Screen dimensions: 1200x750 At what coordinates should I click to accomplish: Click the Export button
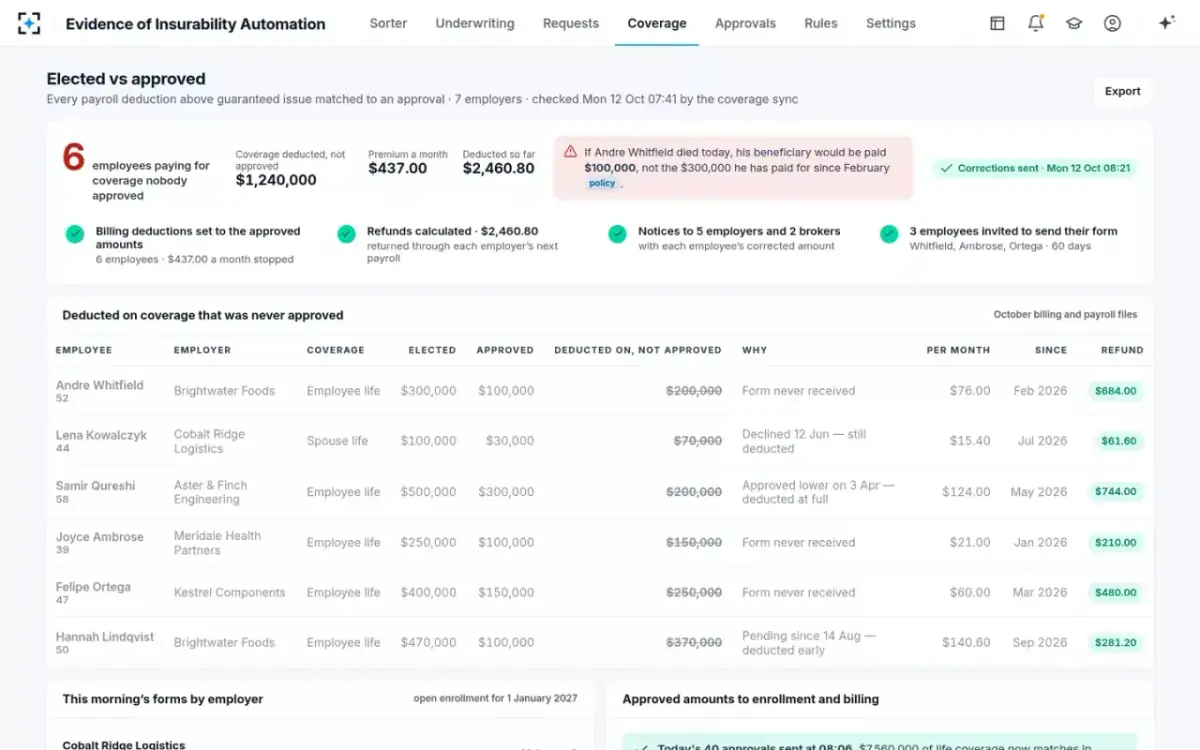tap(1122, 91)
